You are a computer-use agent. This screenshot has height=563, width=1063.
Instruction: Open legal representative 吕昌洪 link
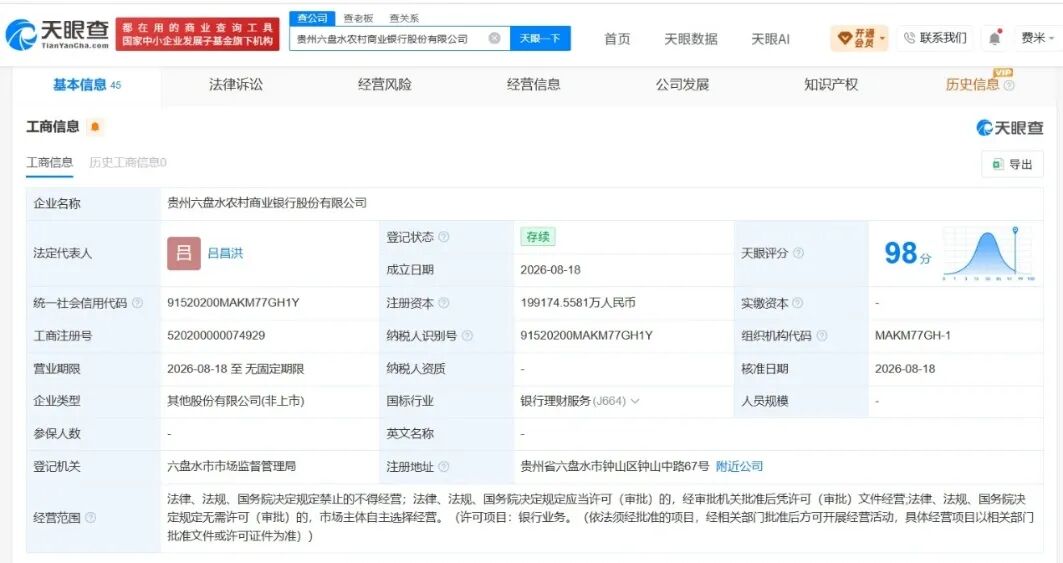[x=225, y=253]
